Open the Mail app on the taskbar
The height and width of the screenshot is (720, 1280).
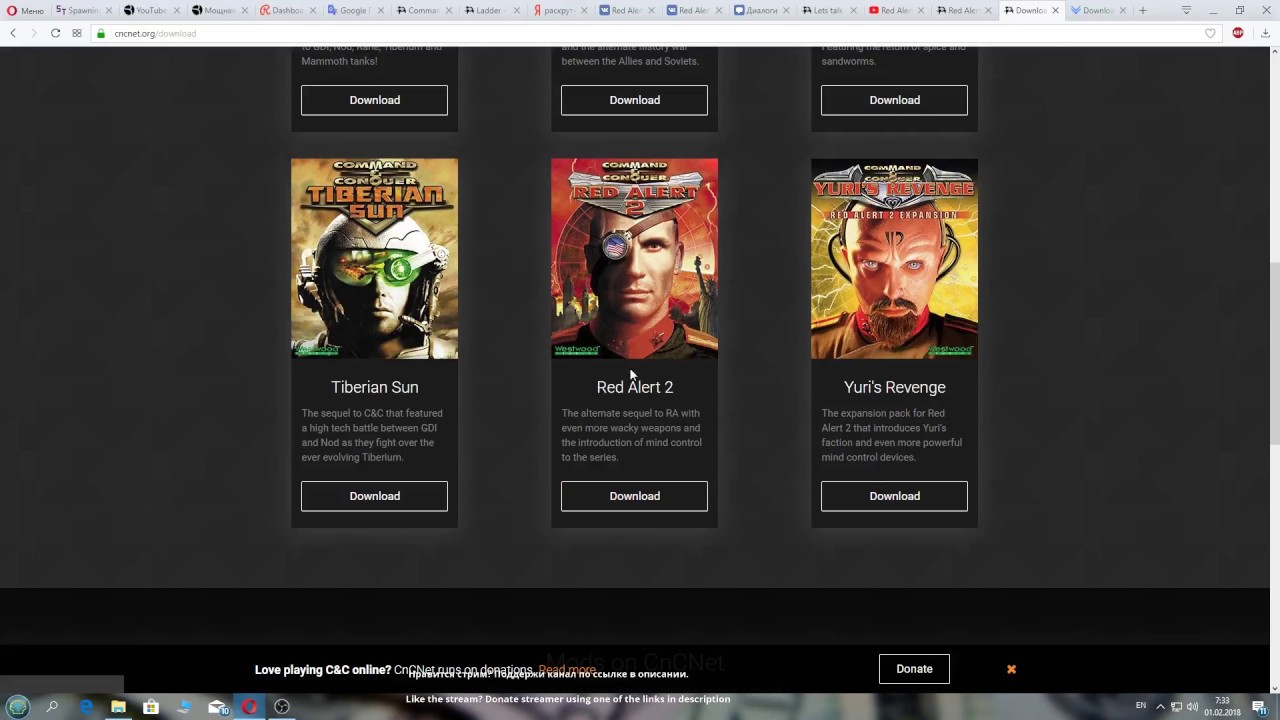(217, 707)
